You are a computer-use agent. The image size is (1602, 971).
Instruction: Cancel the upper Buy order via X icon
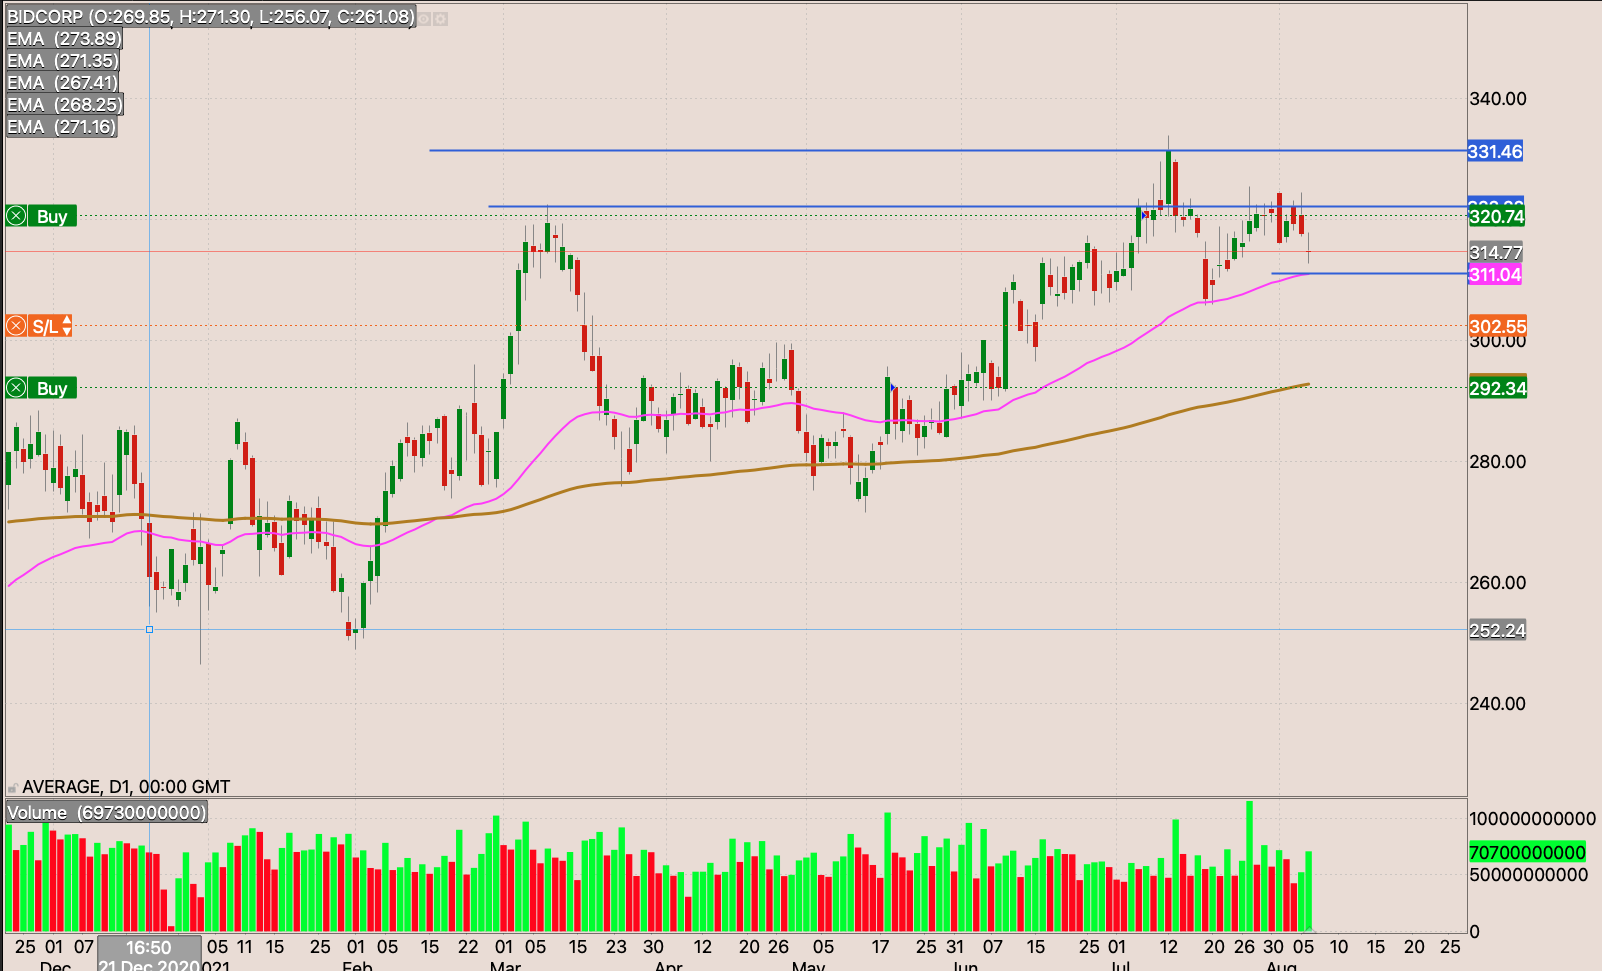tap(16, 216)
